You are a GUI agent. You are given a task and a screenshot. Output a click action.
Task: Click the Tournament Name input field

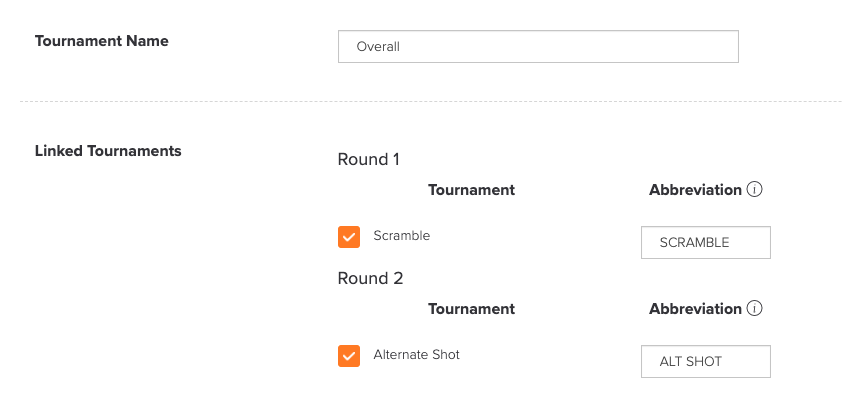tap(538, 47)
